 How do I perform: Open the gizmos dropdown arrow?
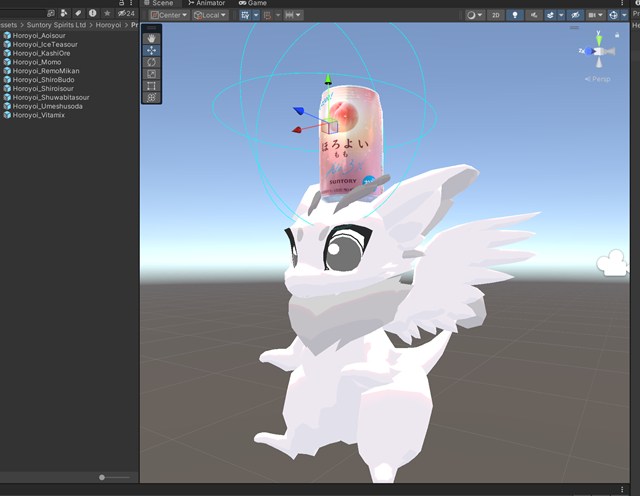624,15
